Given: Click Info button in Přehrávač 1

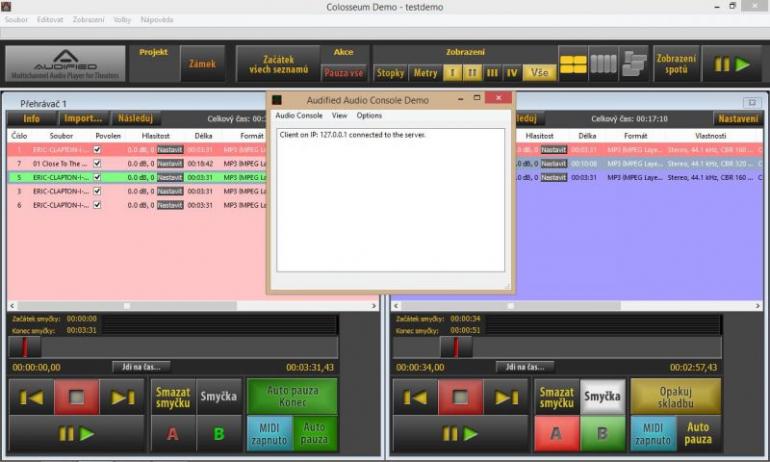Looking at the screenshot, I should click(31, 118).
